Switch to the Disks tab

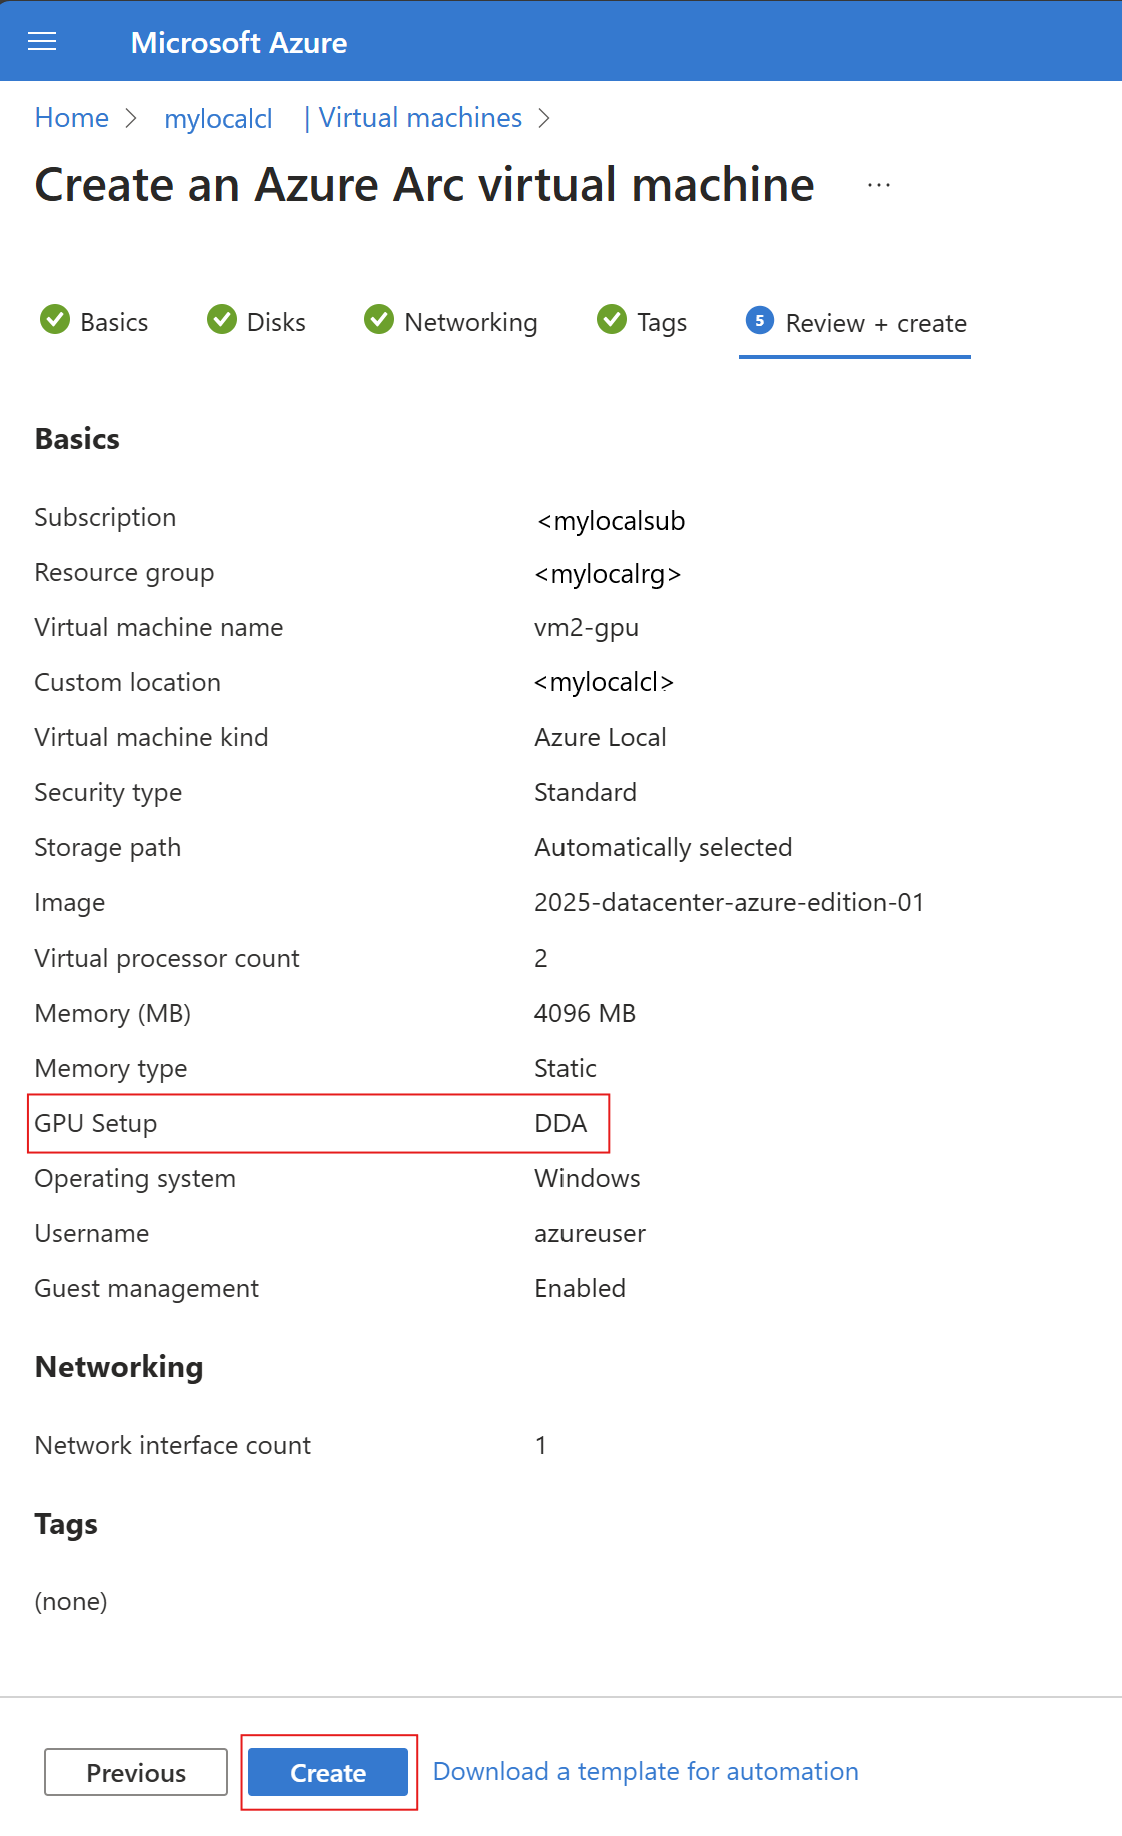276,322
